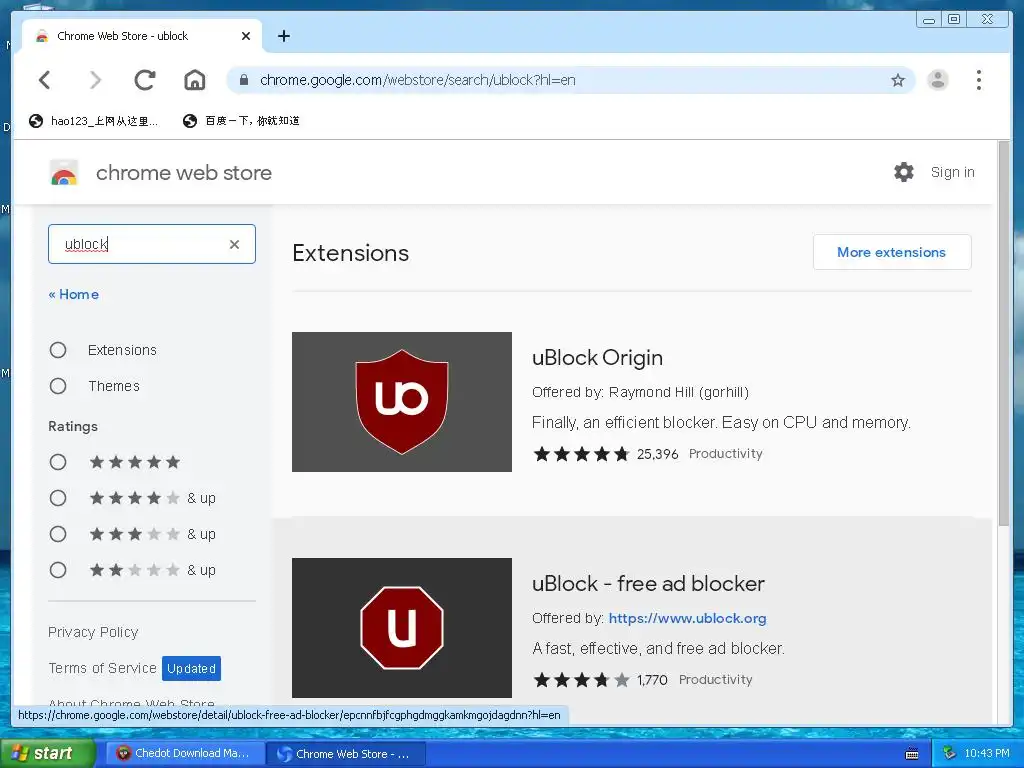Open the Privacy Policy link

(93, 632)
